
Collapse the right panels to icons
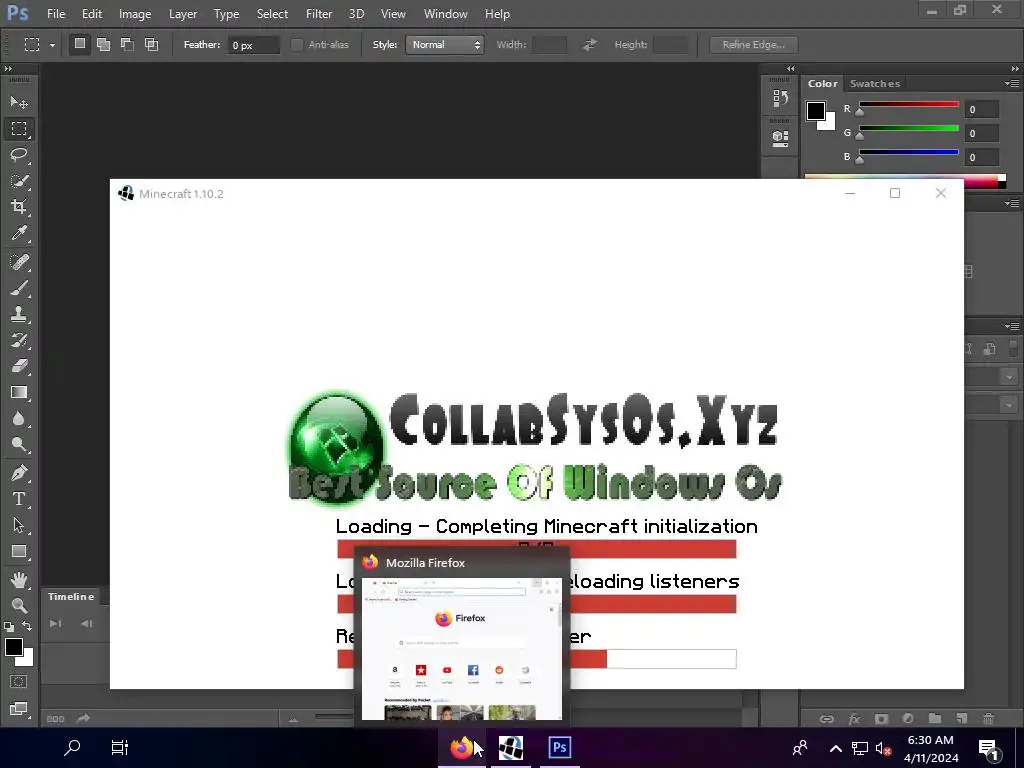point(1015,69)
